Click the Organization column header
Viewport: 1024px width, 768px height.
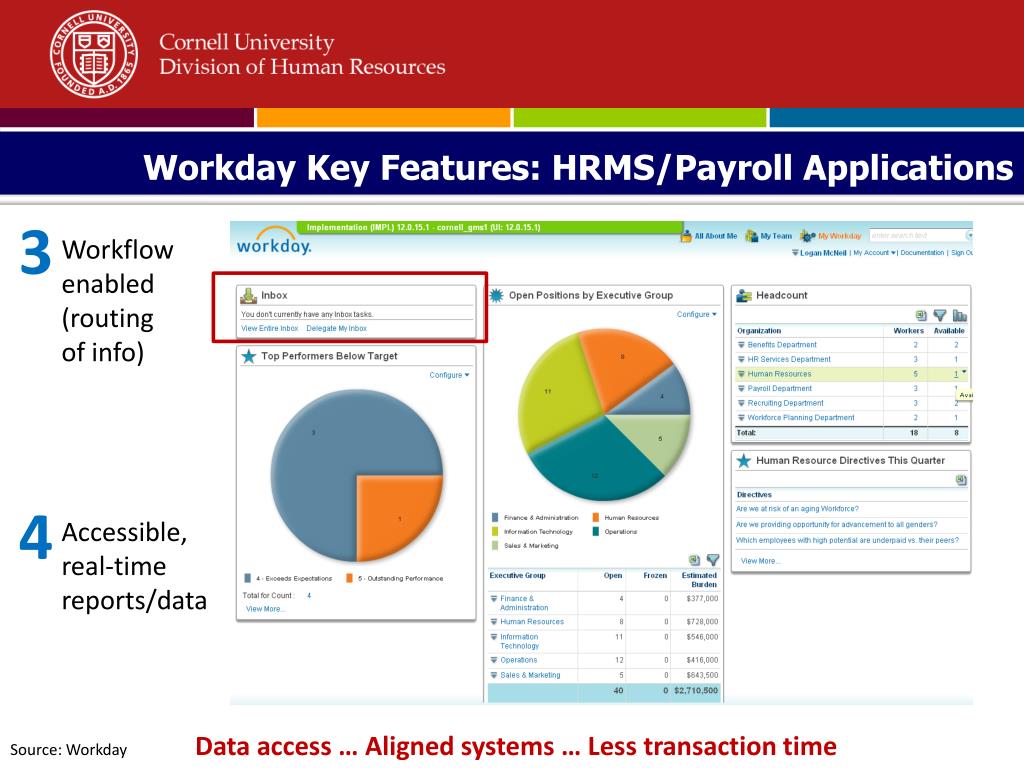click(x=759, y=330)
